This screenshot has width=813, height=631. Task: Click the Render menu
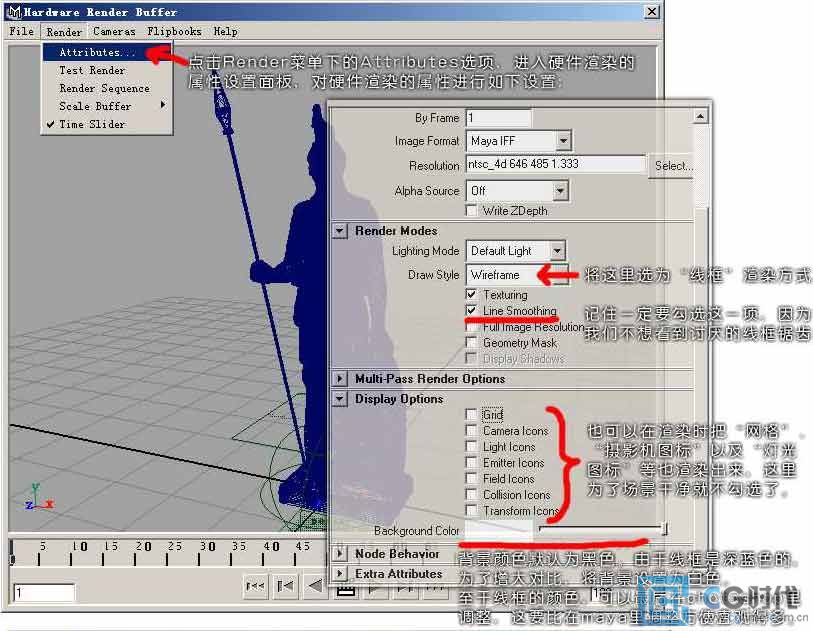[64, 32]
